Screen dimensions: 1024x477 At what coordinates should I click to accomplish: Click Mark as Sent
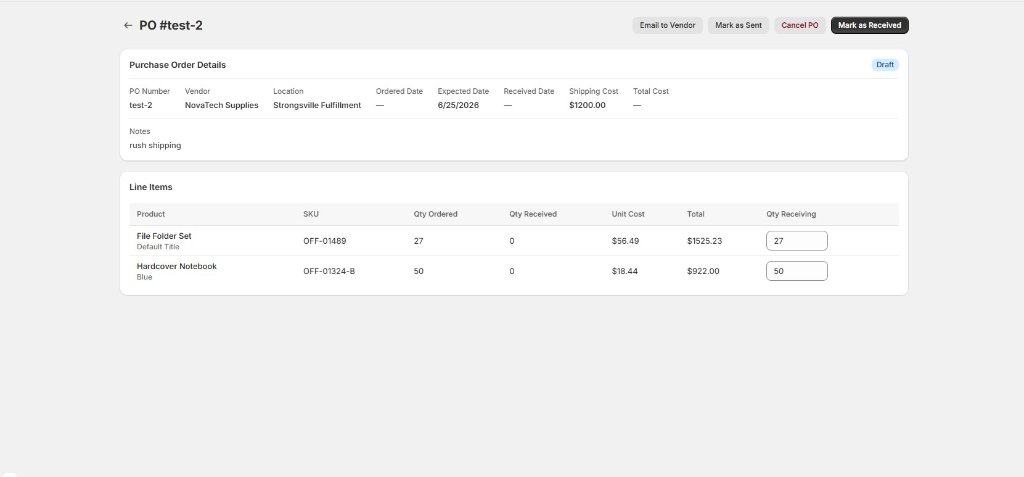click(739, 25)
